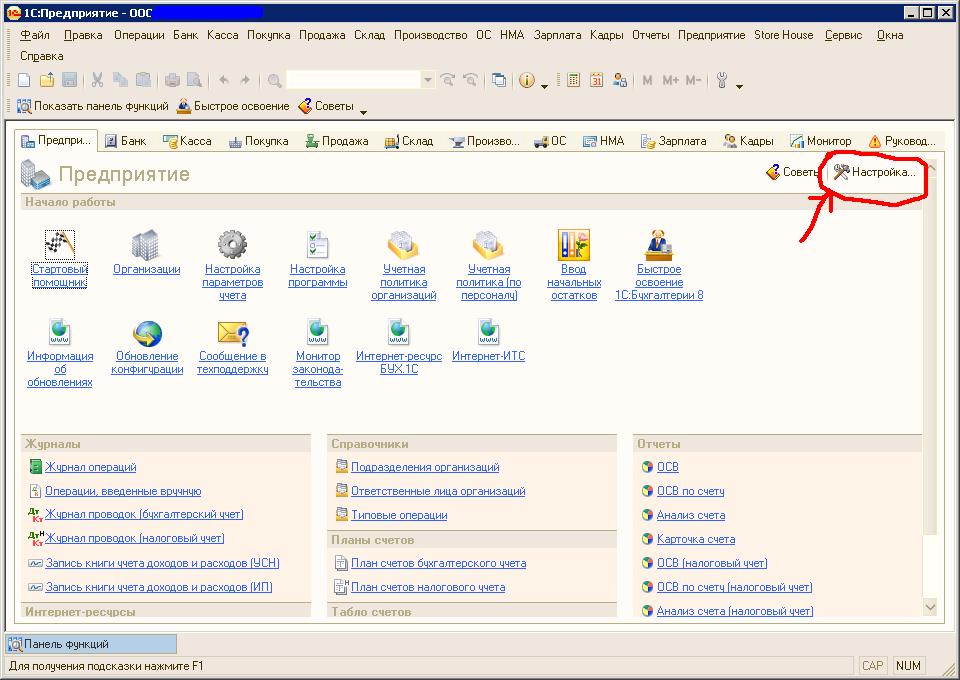Screen dimensions: 960x680
Task: Click the New document toolbar icon
Action: (24, 80)
